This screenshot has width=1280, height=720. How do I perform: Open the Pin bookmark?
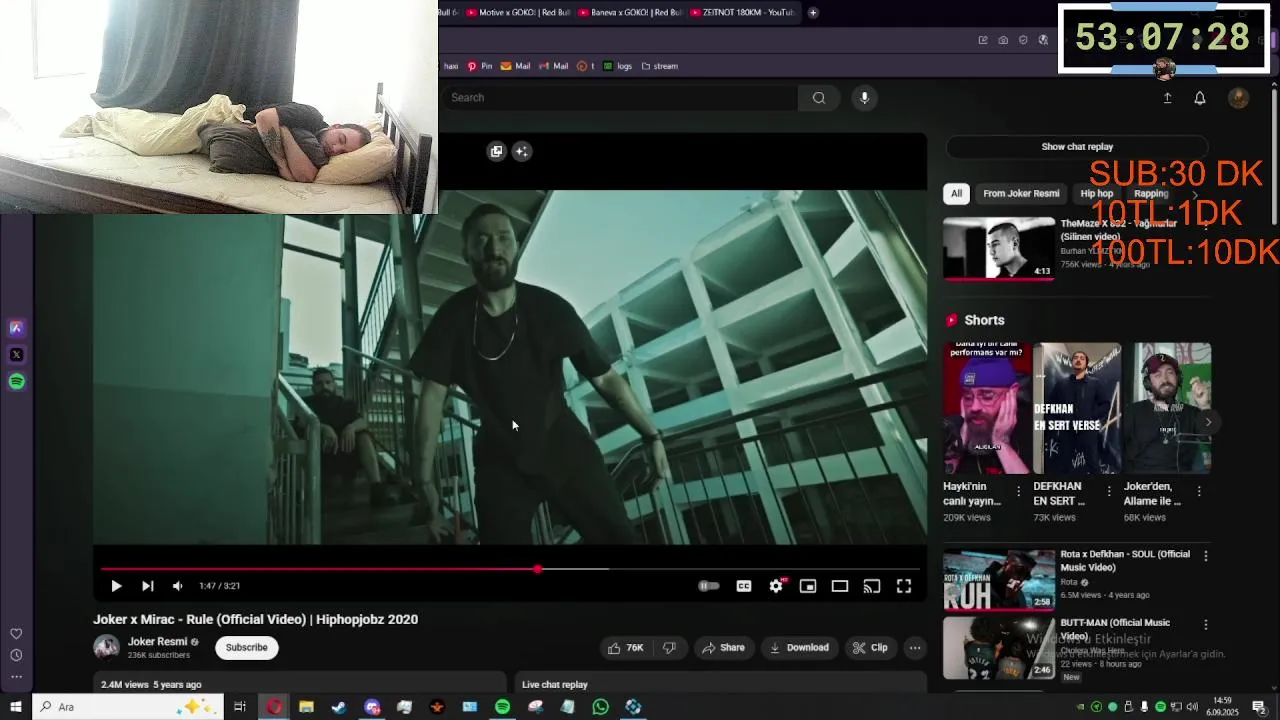(x=480, y=66)
